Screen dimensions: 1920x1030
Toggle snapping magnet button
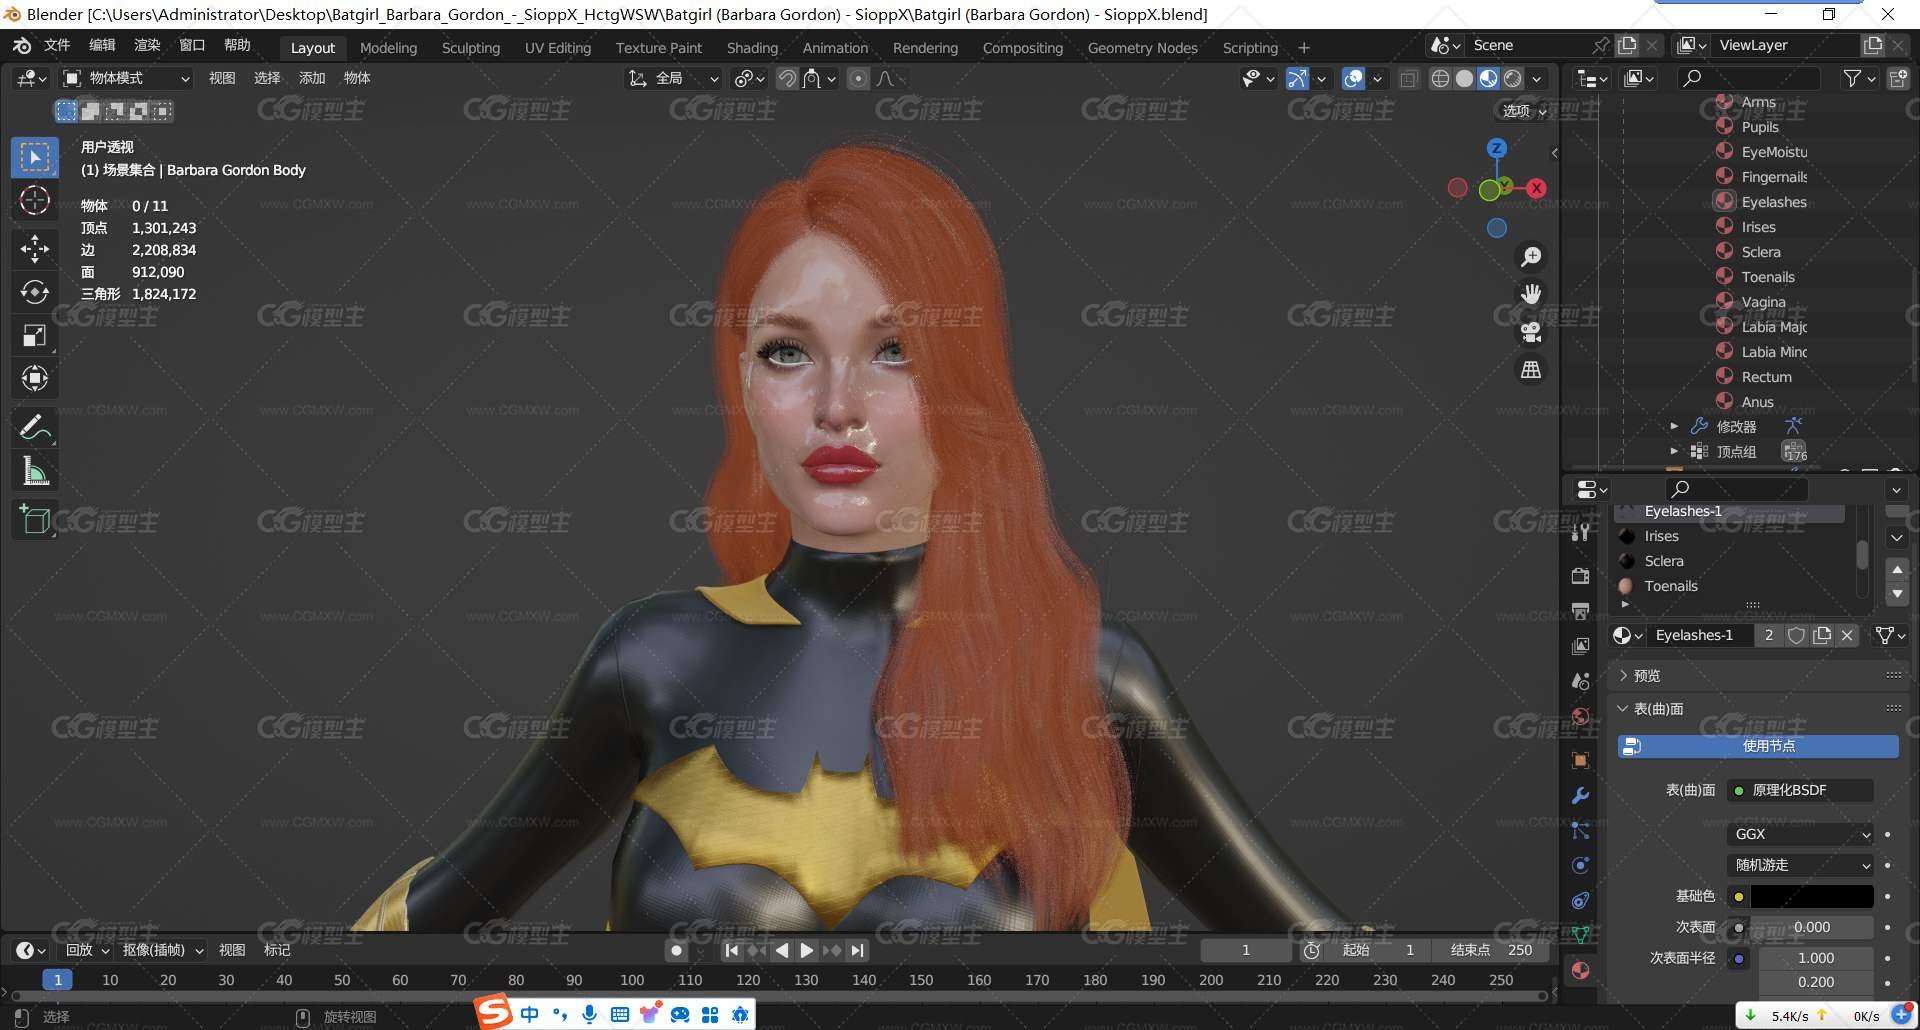tap(788, 78)
